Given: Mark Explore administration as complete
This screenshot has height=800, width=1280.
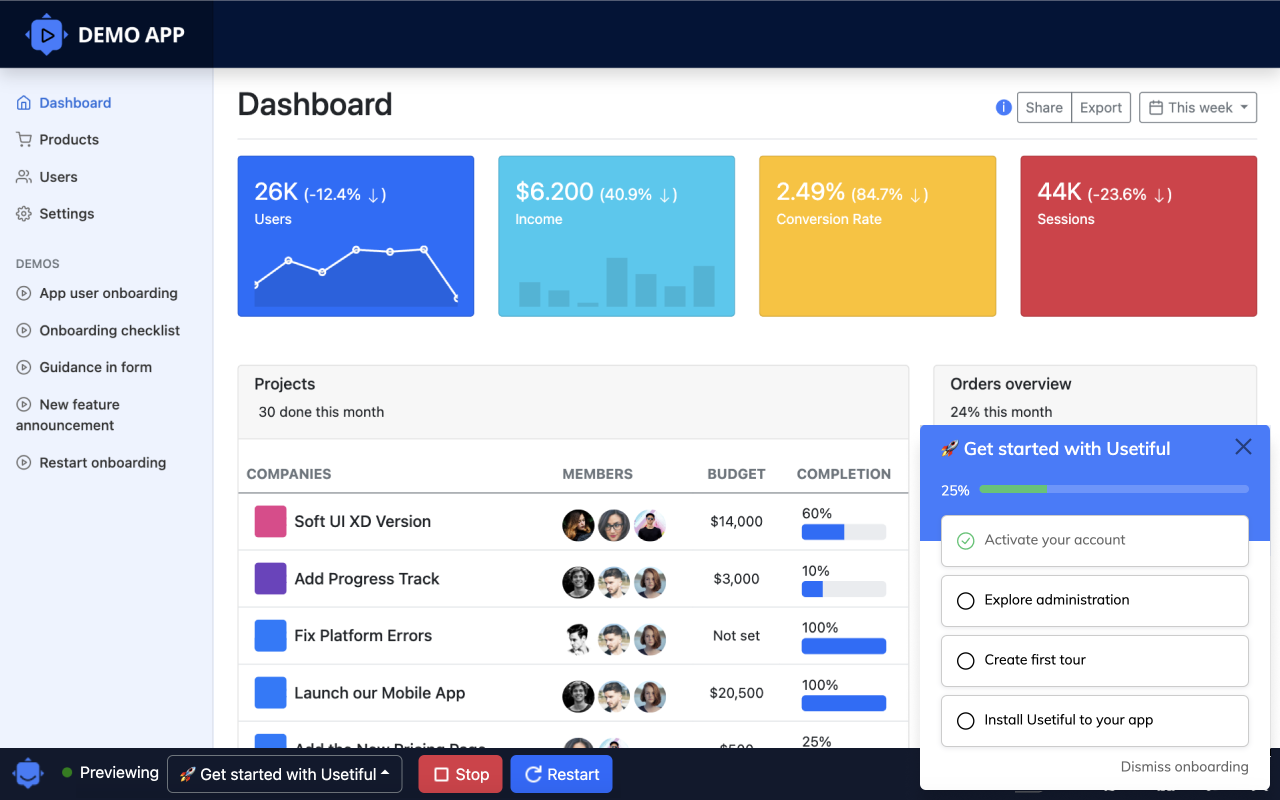Looking at the screenshot, I should point(965,600).
